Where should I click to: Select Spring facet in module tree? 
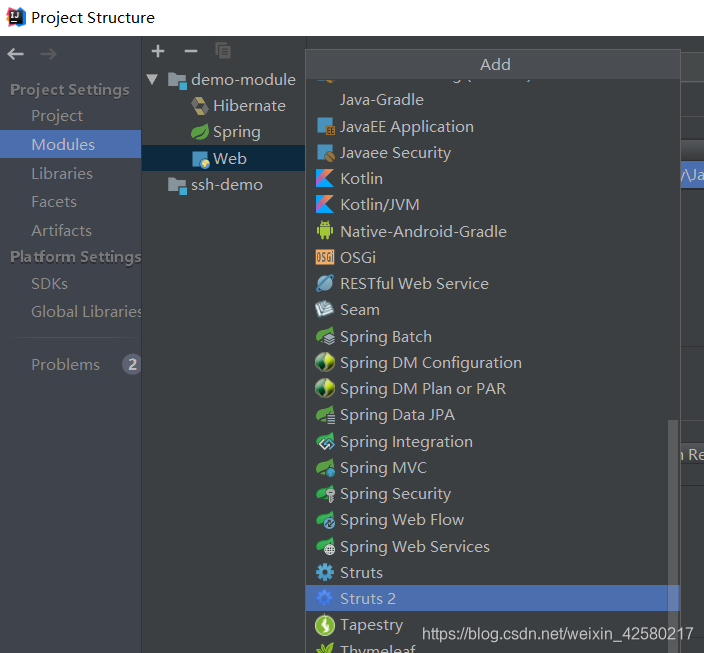pos(237,132)
